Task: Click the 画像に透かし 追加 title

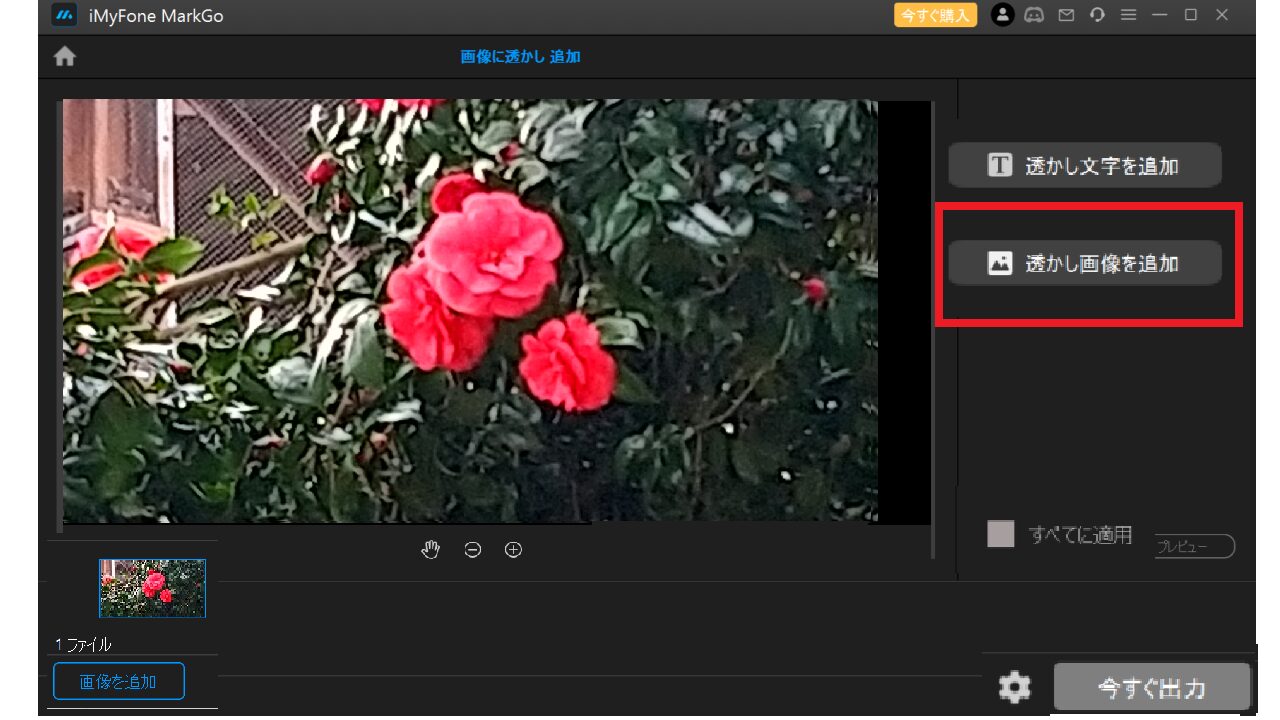Action: 520,57
